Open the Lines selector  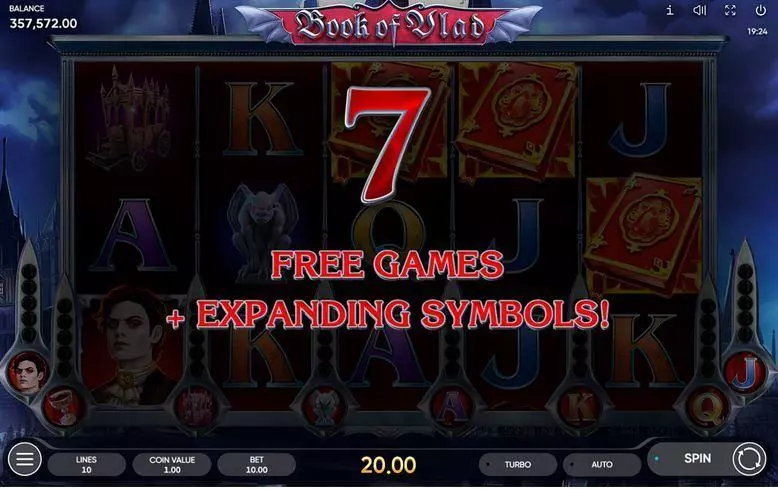(x=86, y=465)
